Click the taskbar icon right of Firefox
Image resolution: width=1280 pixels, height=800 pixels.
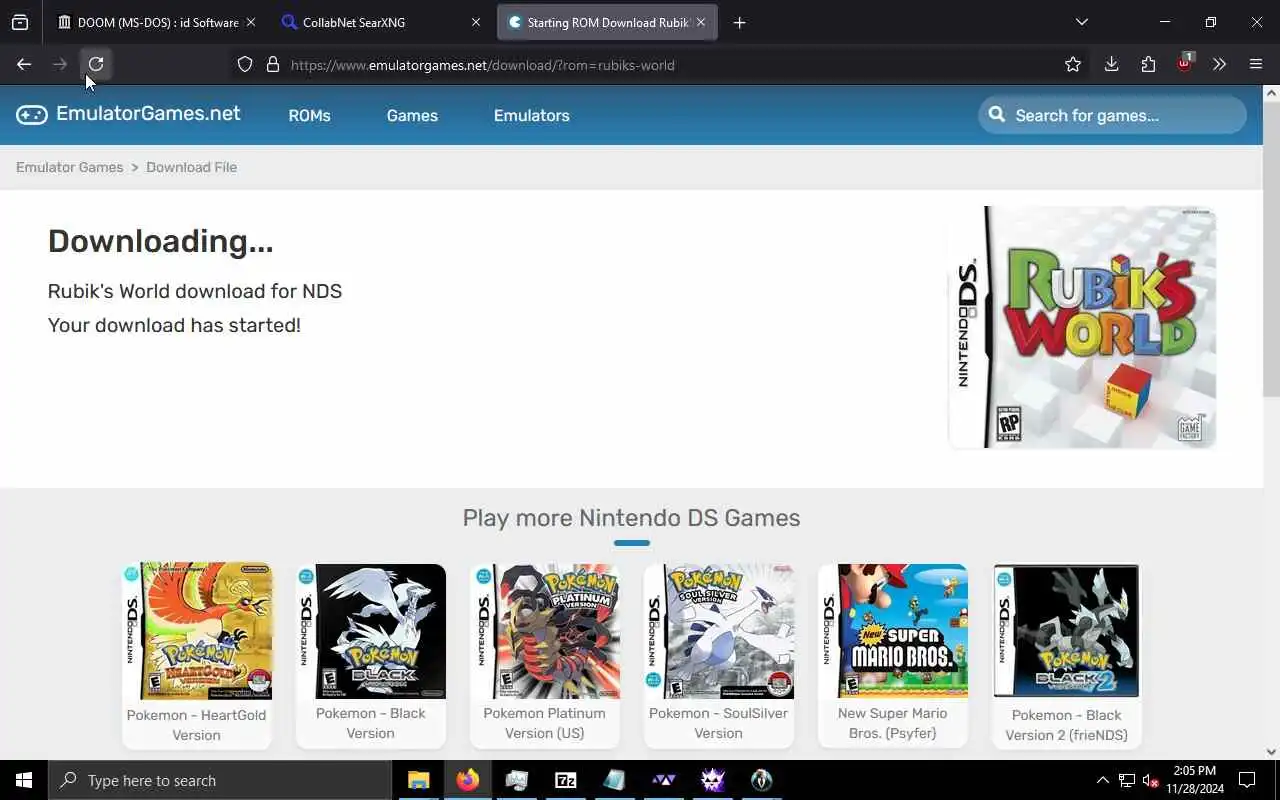pos(516,780)
